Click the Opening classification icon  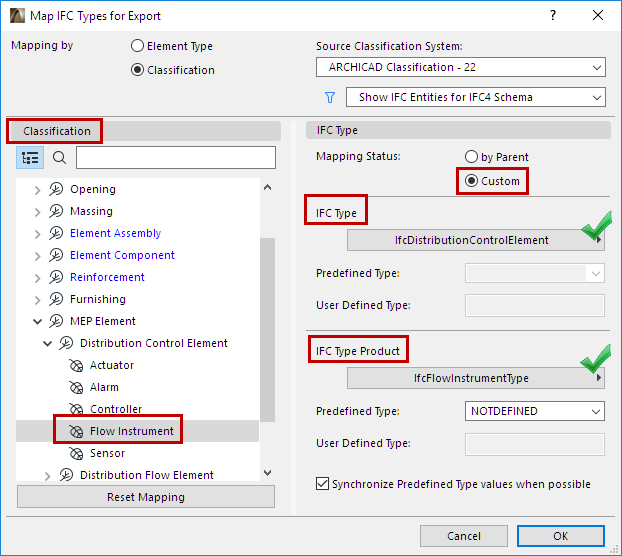(x=56, y=189)
